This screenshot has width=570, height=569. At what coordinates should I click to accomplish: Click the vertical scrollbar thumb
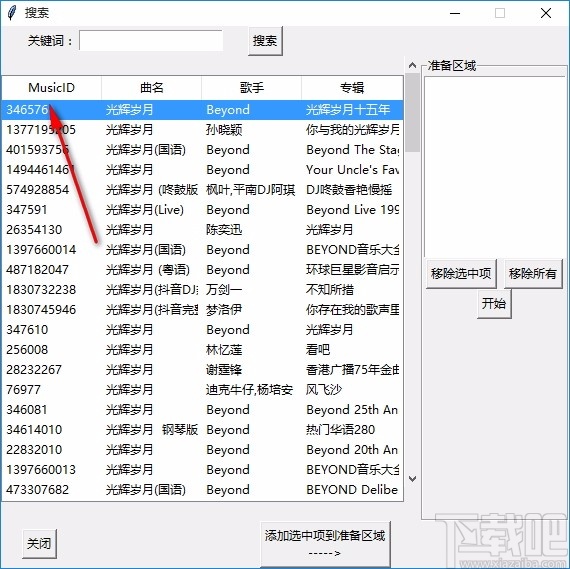click(x=412, y=112)
